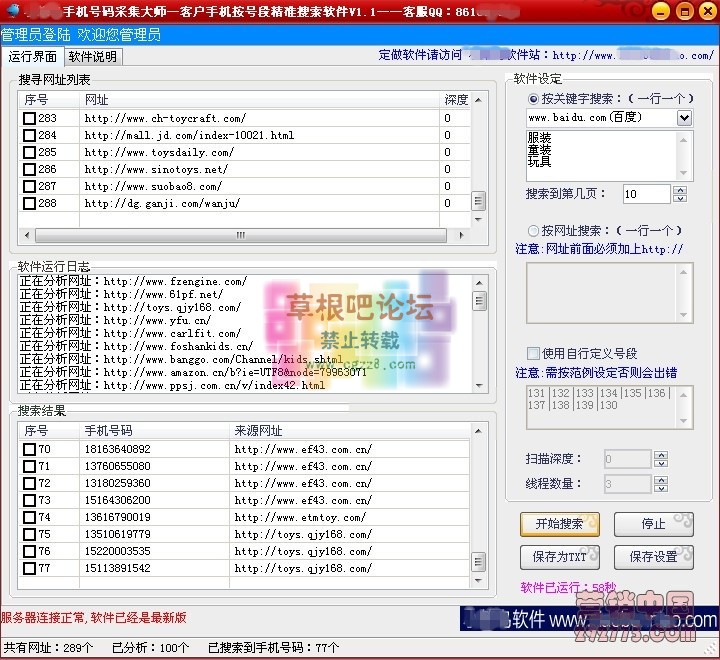This screenshot has height=660, width=720.
Task: Click the 深度 column header
Action: pyautogui.click(x=455, y=100)
